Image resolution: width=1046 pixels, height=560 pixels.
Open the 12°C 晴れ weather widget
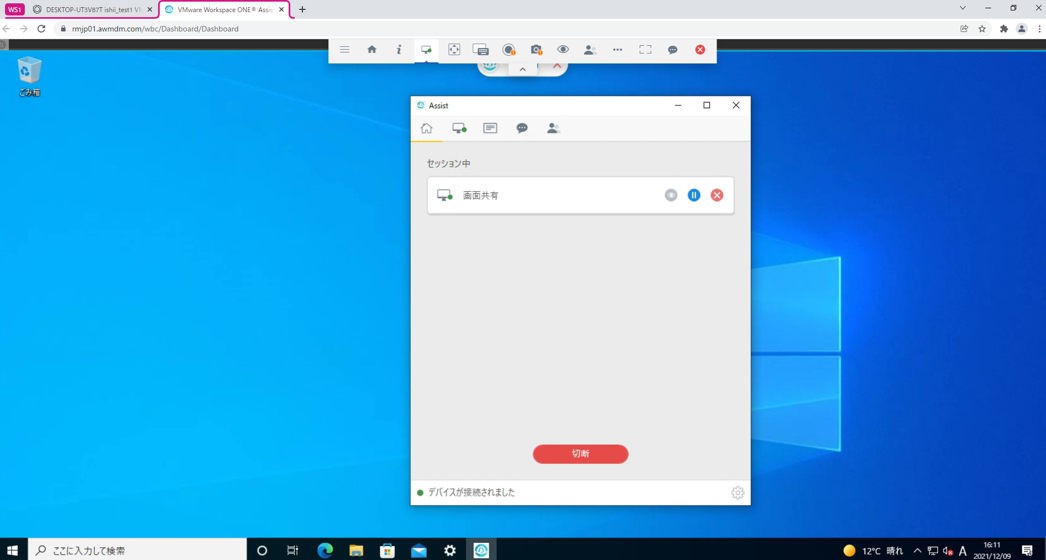(873, 551)
